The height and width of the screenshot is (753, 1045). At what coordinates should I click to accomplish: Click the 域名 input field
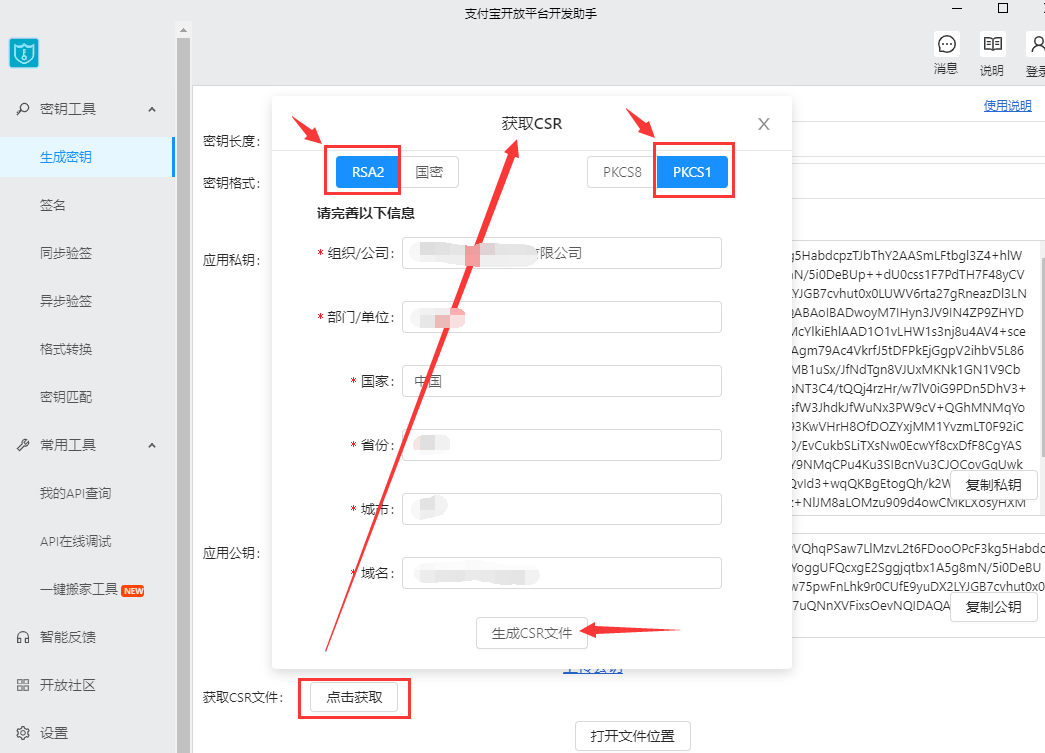(562, 573)
